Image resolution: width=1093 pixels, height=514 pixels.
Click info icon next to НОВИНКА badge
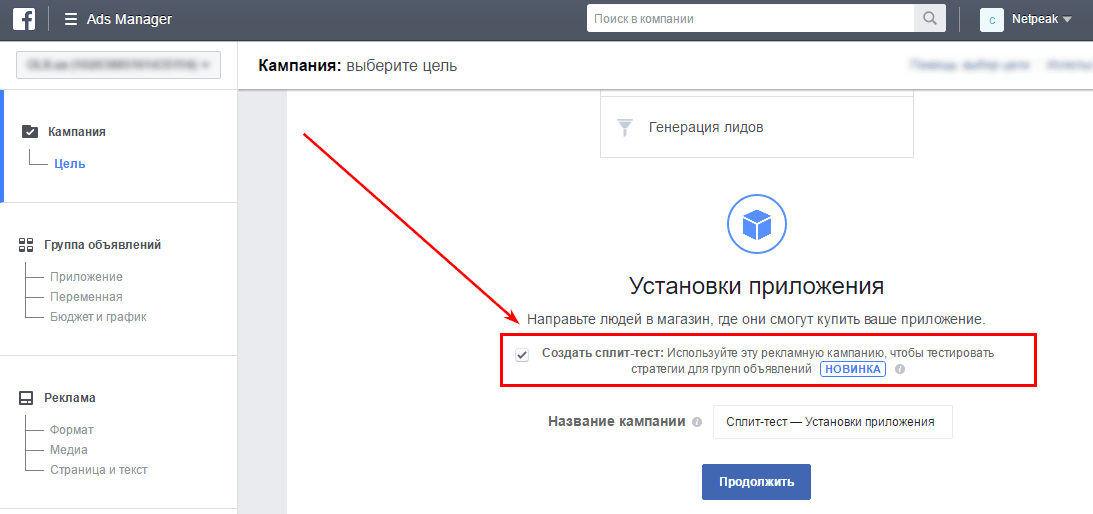900,369
